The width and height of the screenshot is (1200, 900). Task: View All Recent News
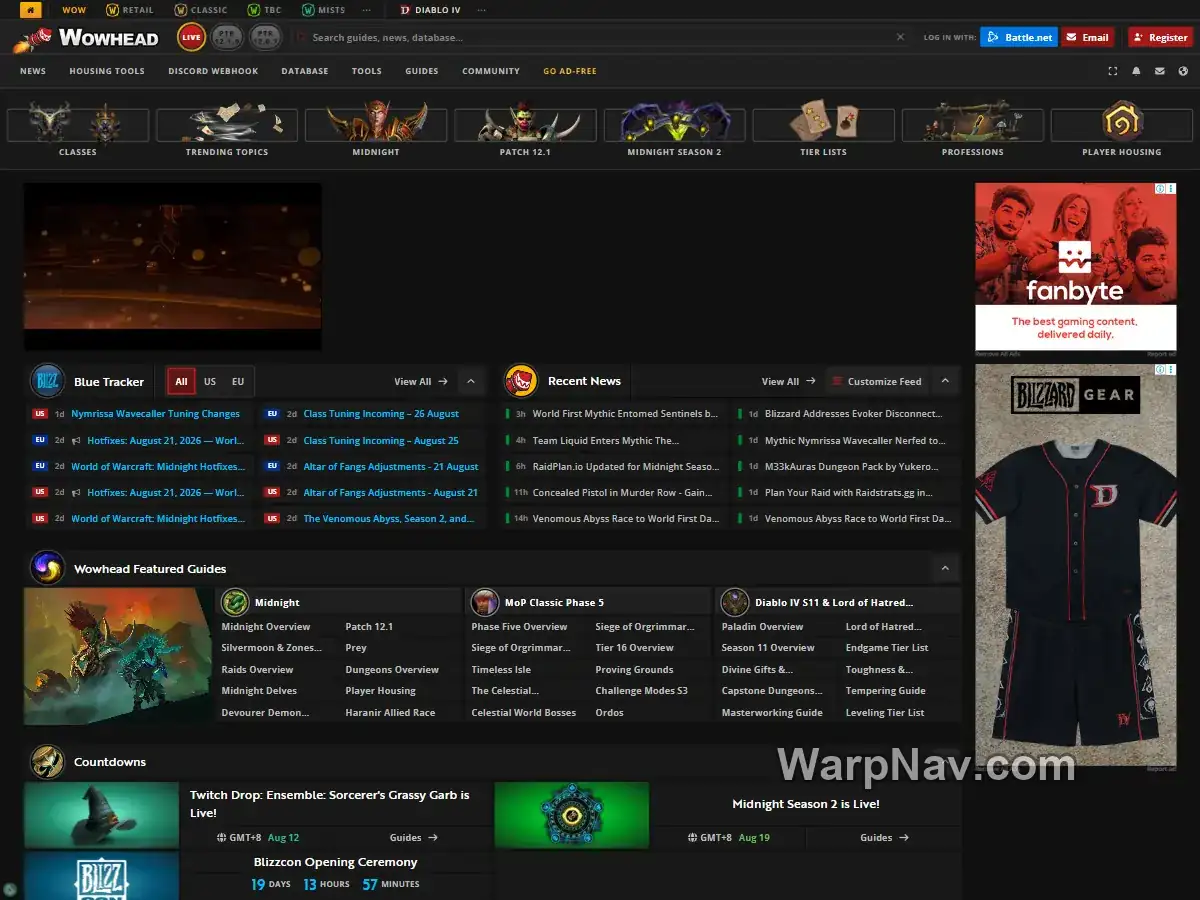coord(788,381)
